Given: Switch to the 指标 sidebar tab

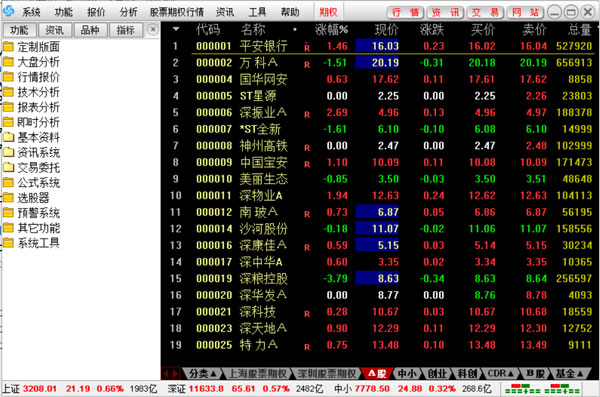Looking at the screenshot, I should coord(126,30).
